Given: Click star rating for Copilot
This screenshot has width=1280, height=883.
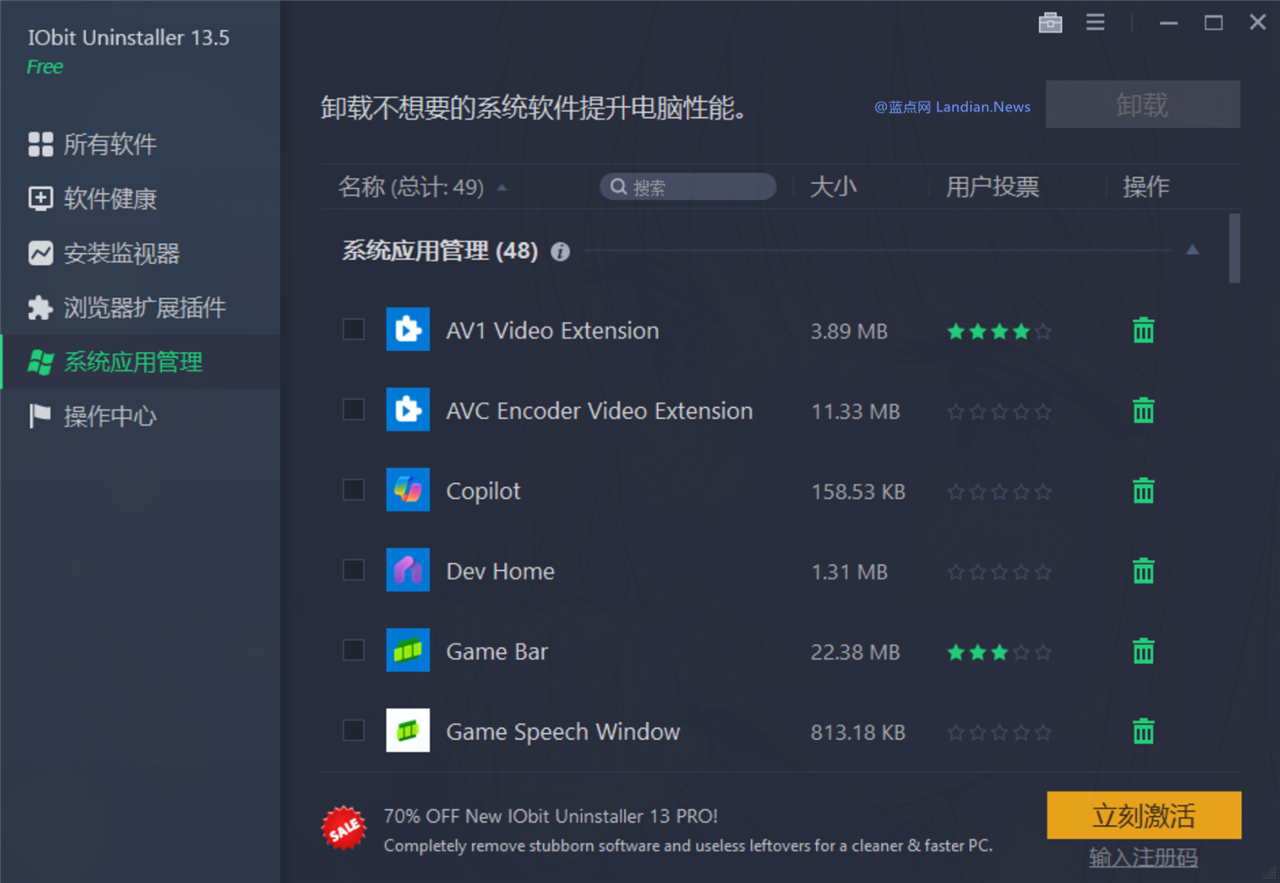Looking at the screenshot, I should tap(999, 491).
